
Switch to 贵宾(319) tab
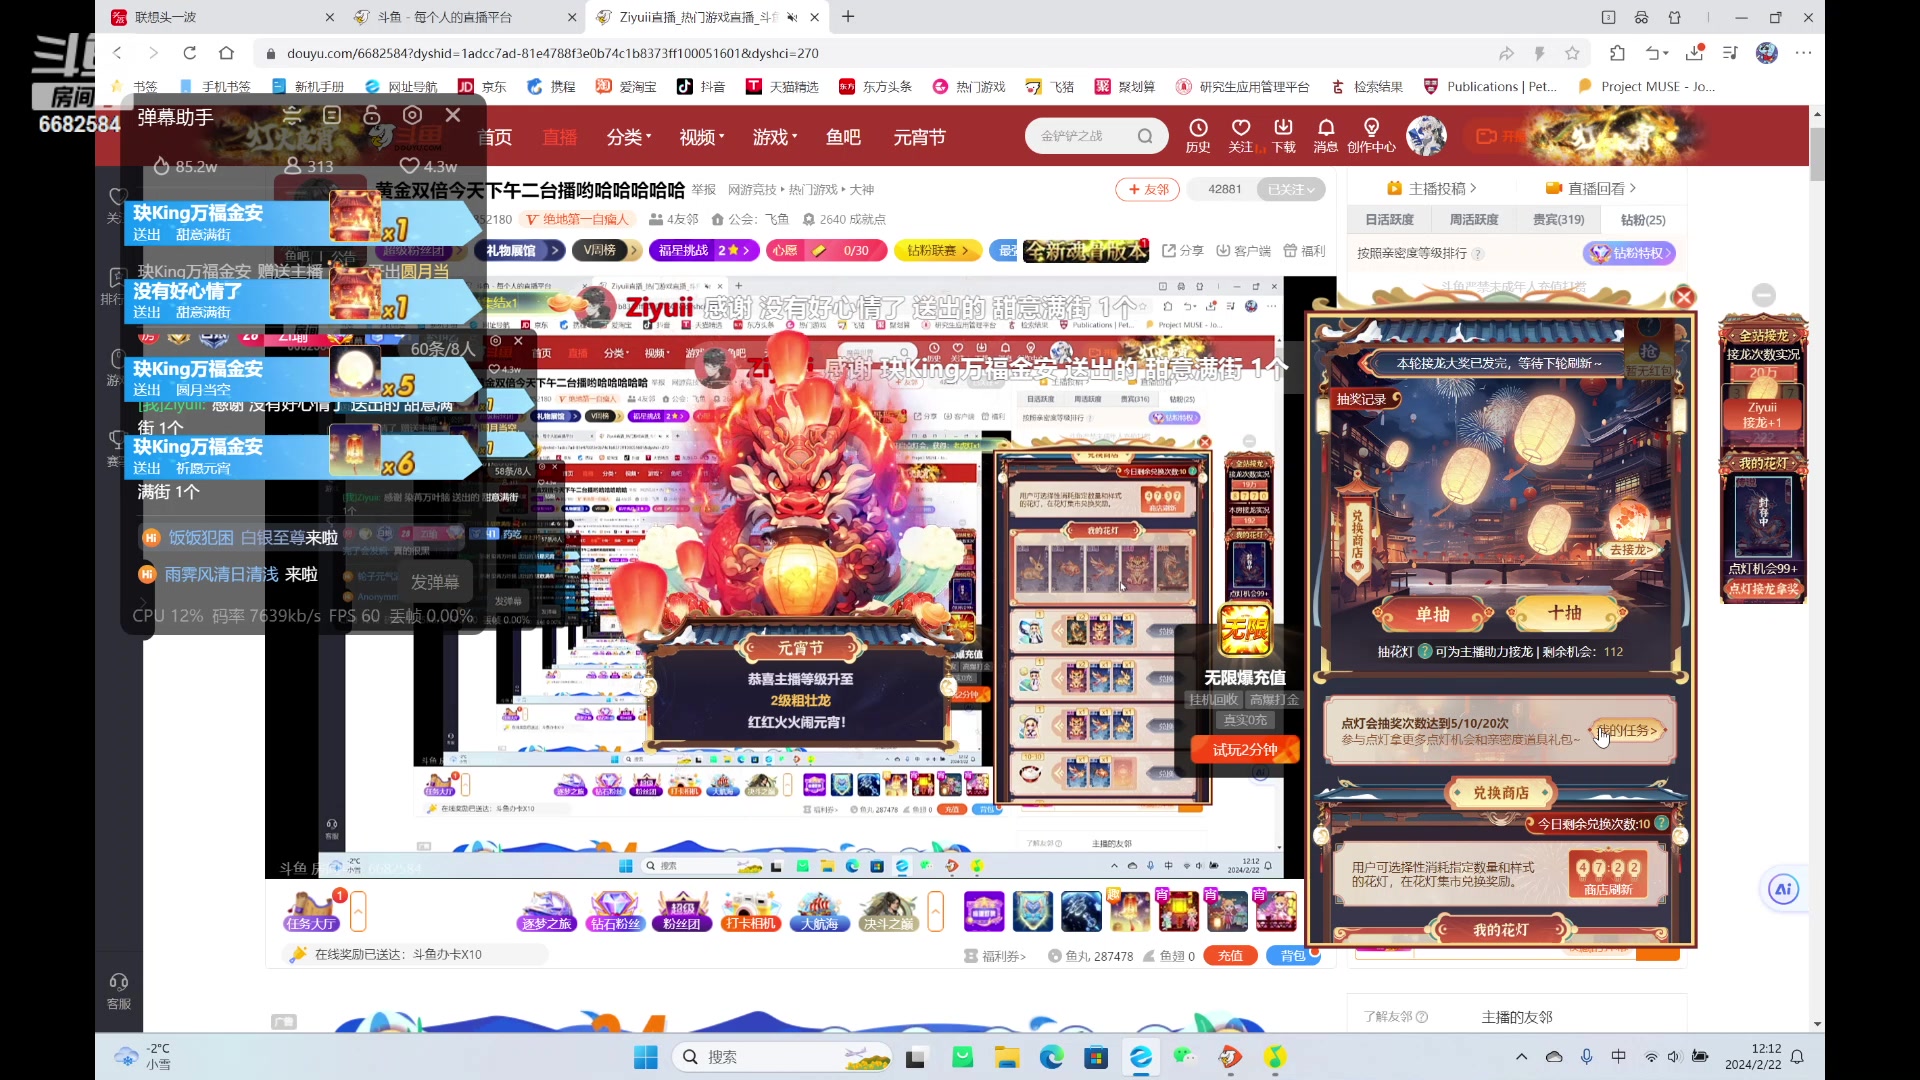point(1558,219)
